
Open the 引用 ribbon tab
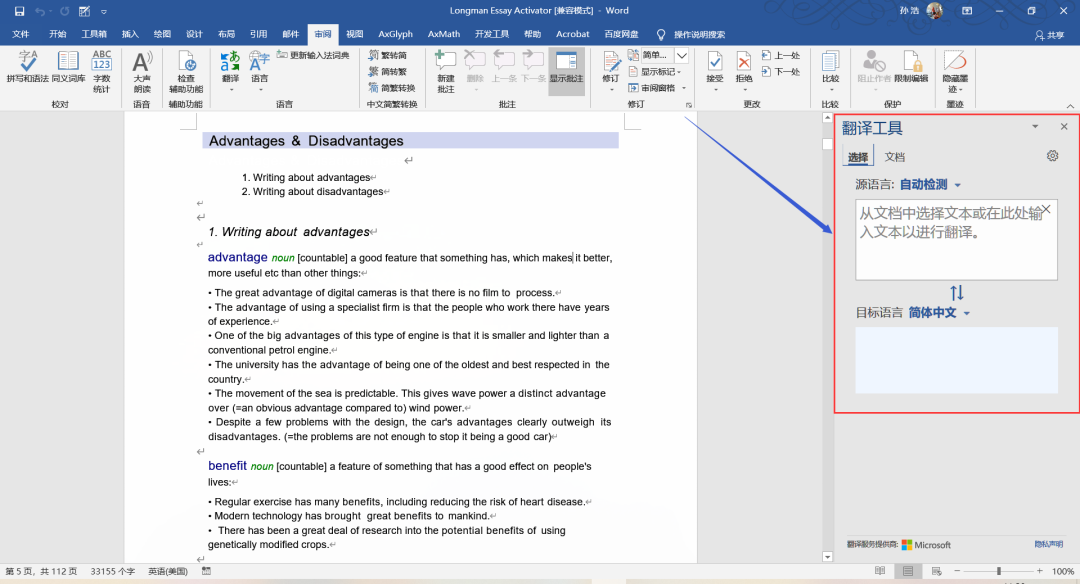pyautogui.click(x=258, y=33)
